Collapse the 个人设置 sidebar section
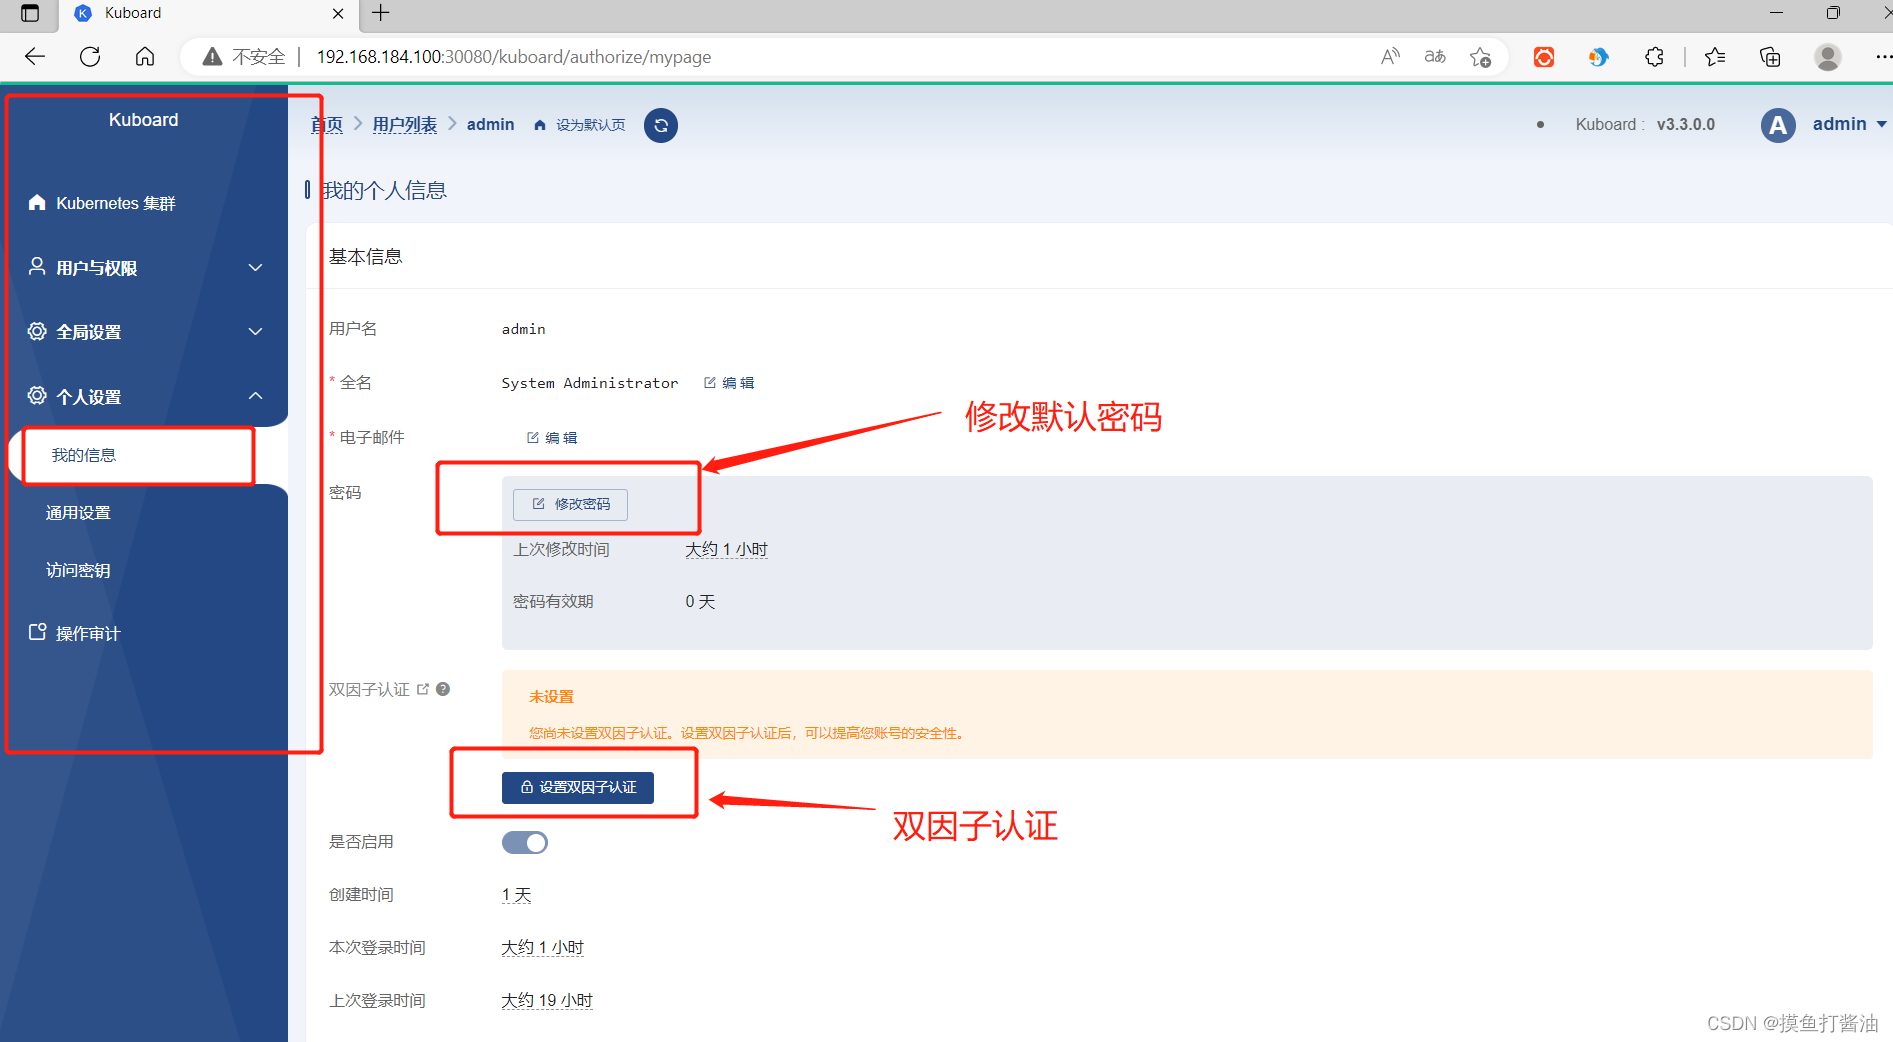 [255, 396]
